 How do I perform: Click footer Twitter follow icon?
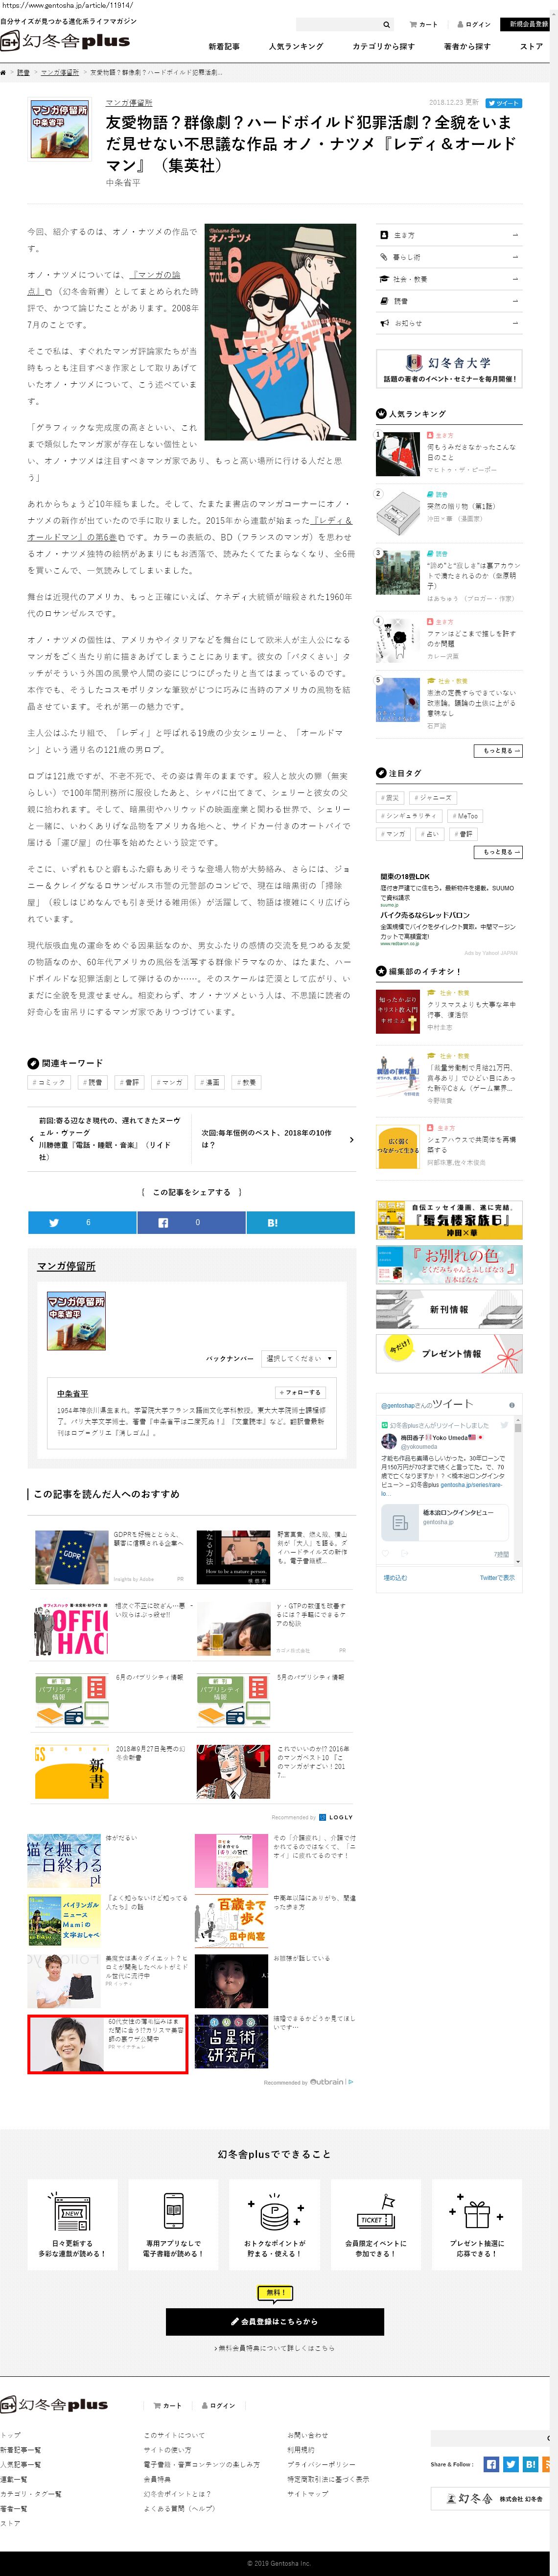(x=511, y=2464)
